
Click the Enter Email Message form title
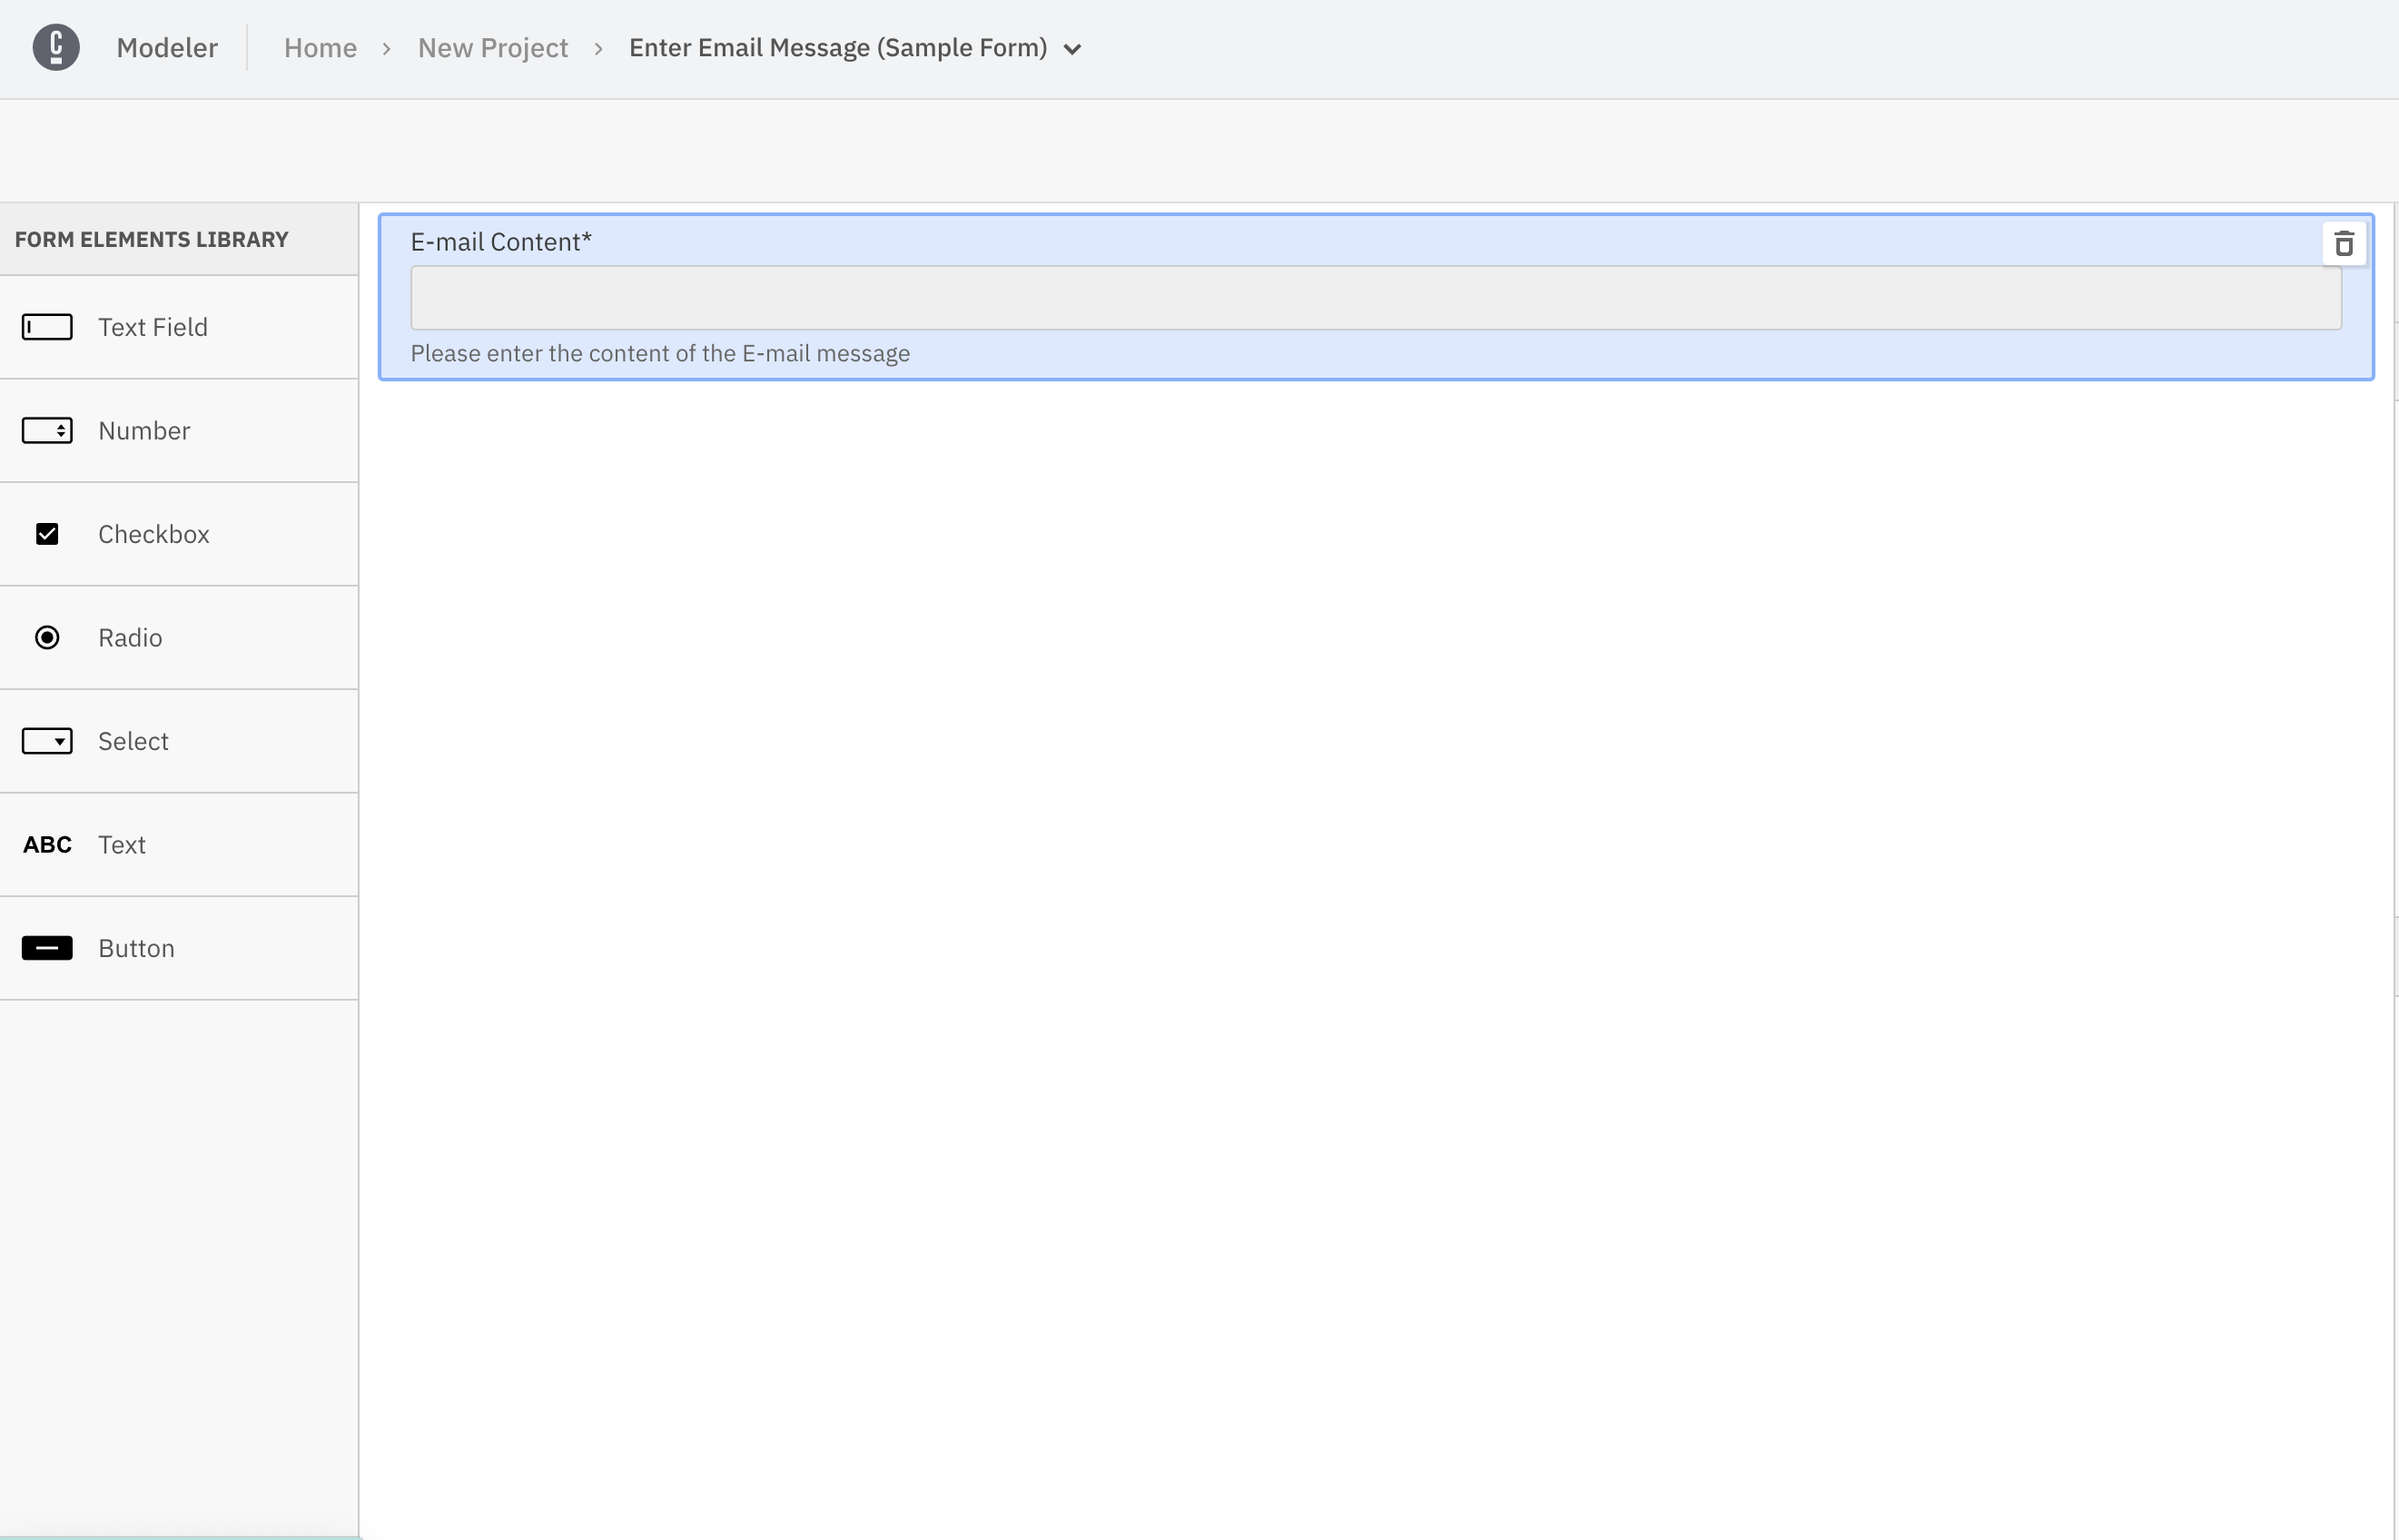[x=837, y=47]
